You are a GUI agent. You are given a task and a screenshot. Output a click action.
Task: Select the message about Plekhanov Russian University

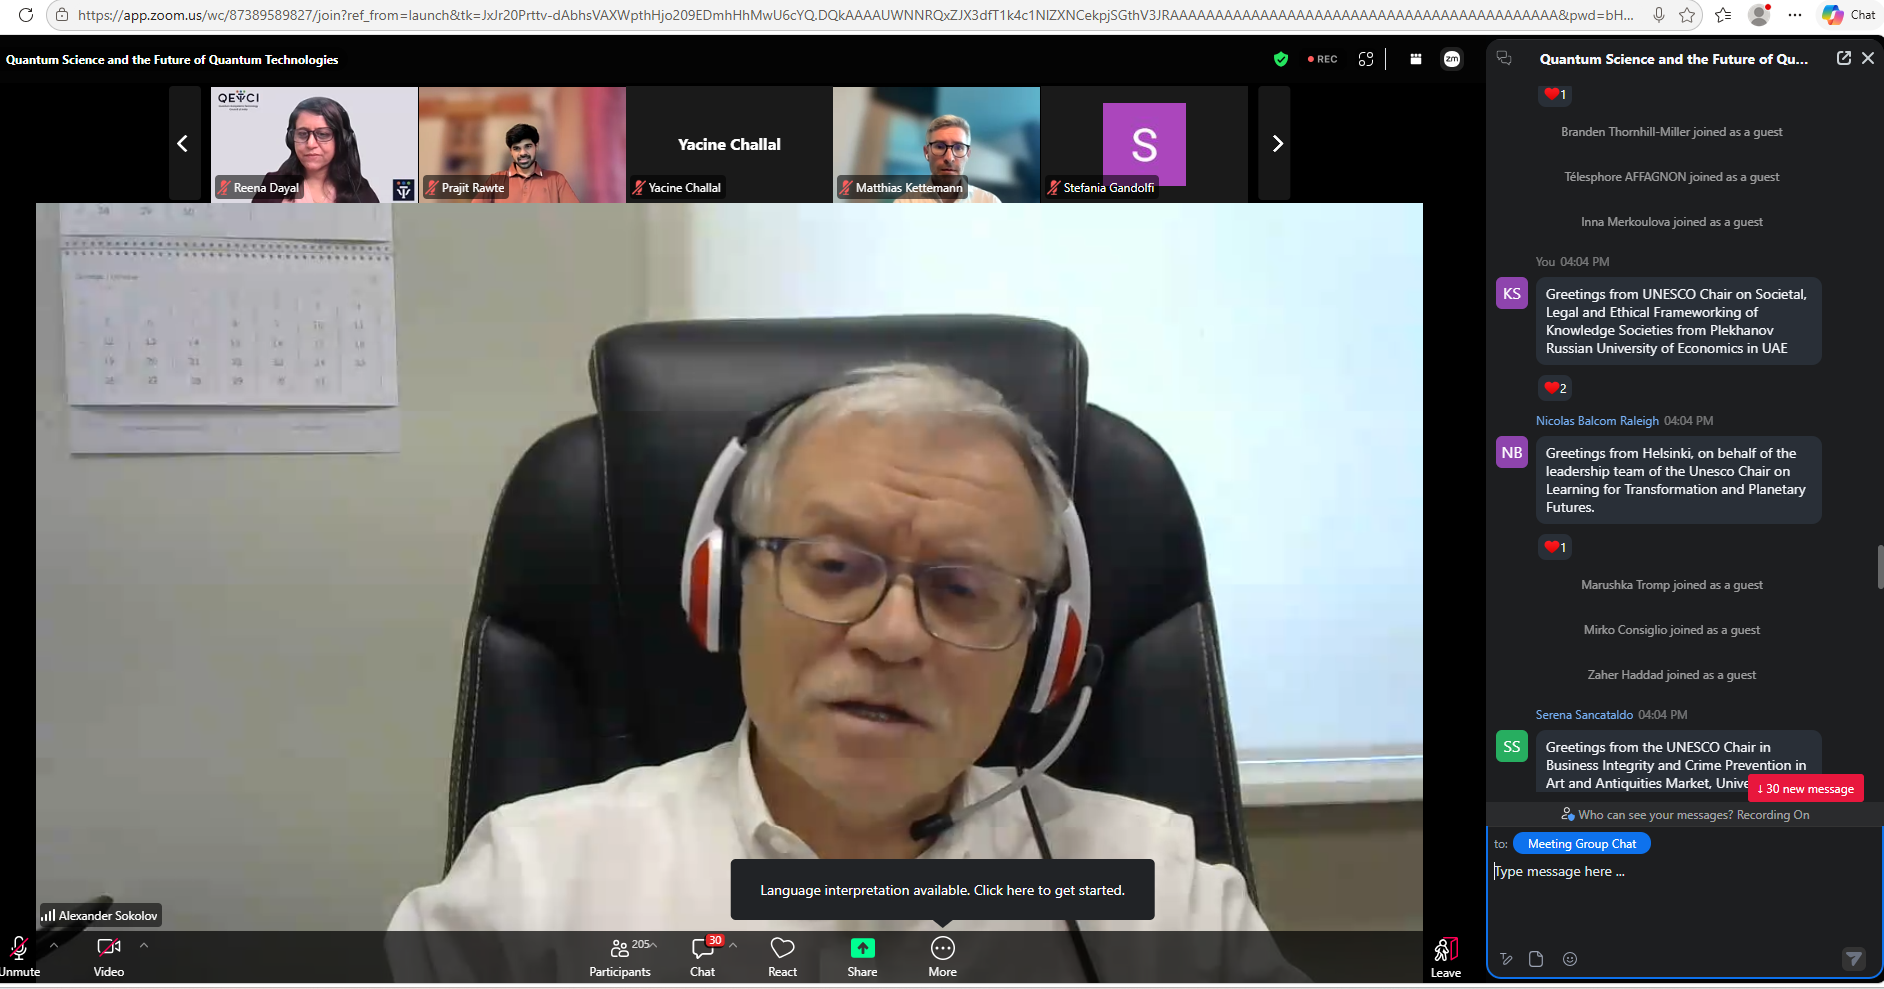tap(1678, 321)
